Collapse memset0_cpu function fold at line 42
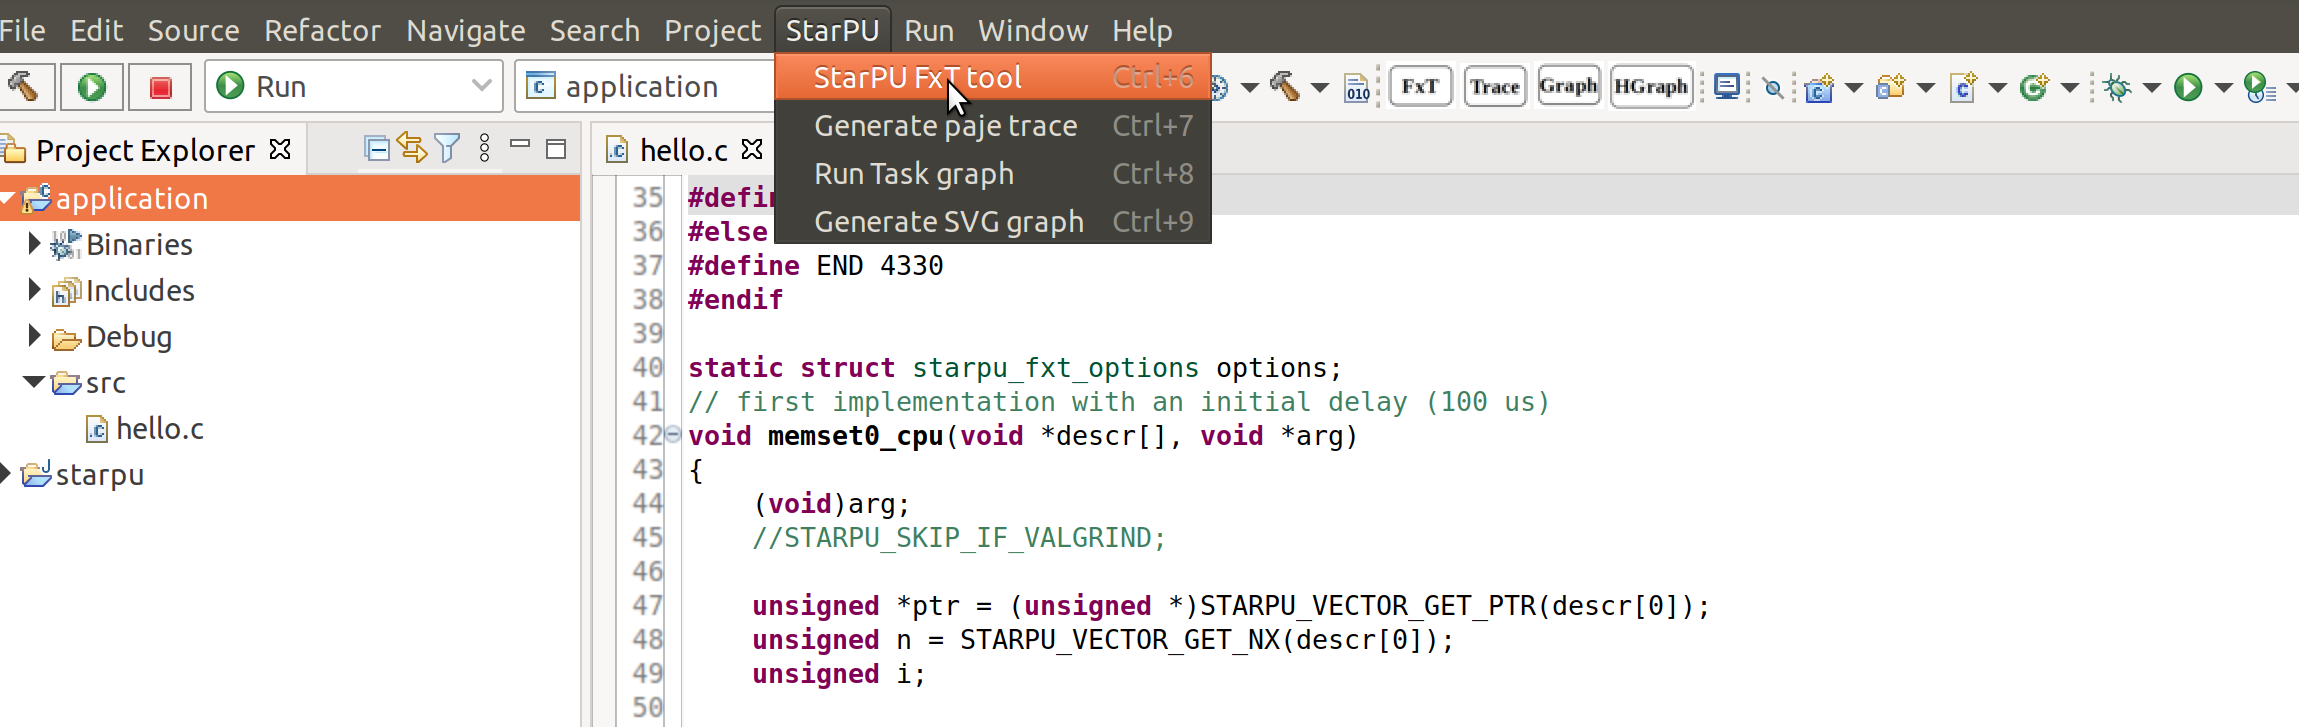Viewport: 2299px width, 727px height. 673,434
